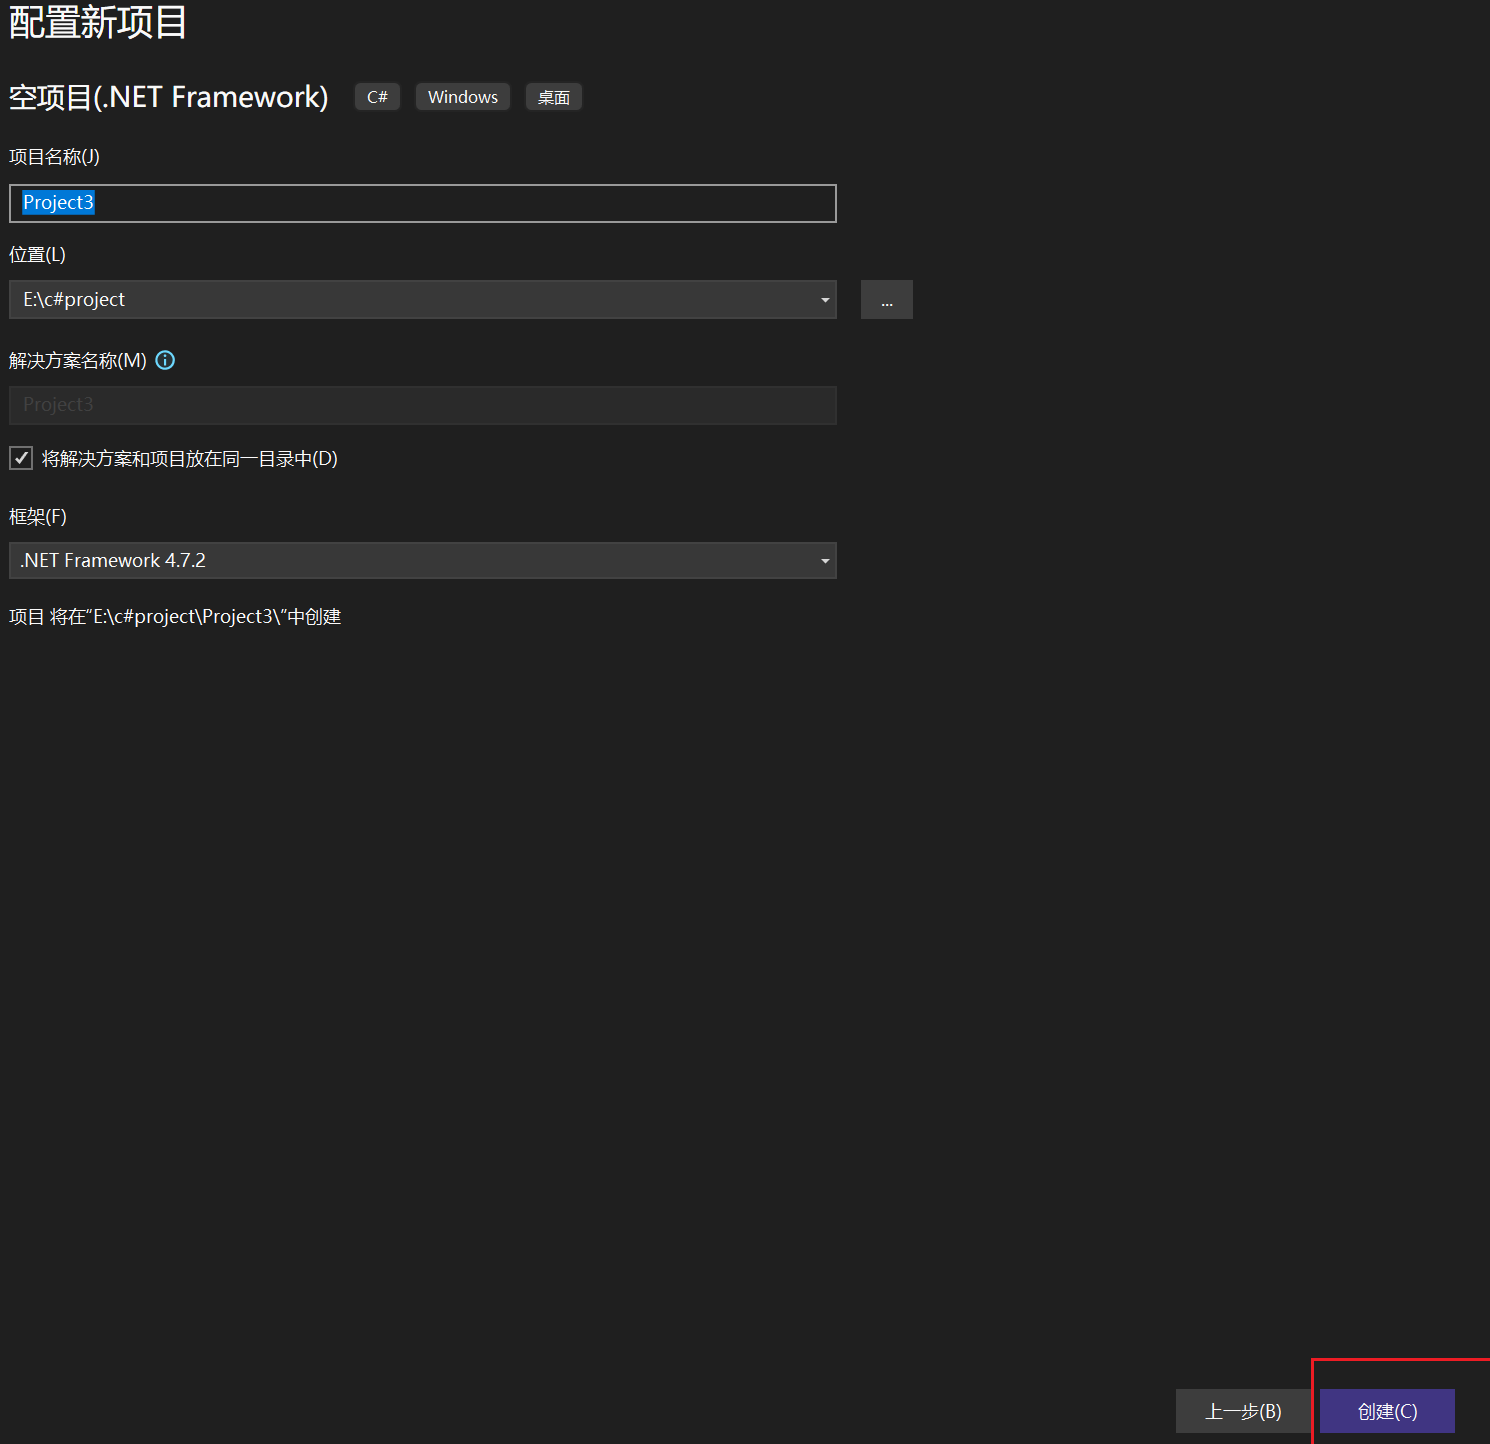
Task: Click the 解决方案名称(M) label
Action: [78, 361]
